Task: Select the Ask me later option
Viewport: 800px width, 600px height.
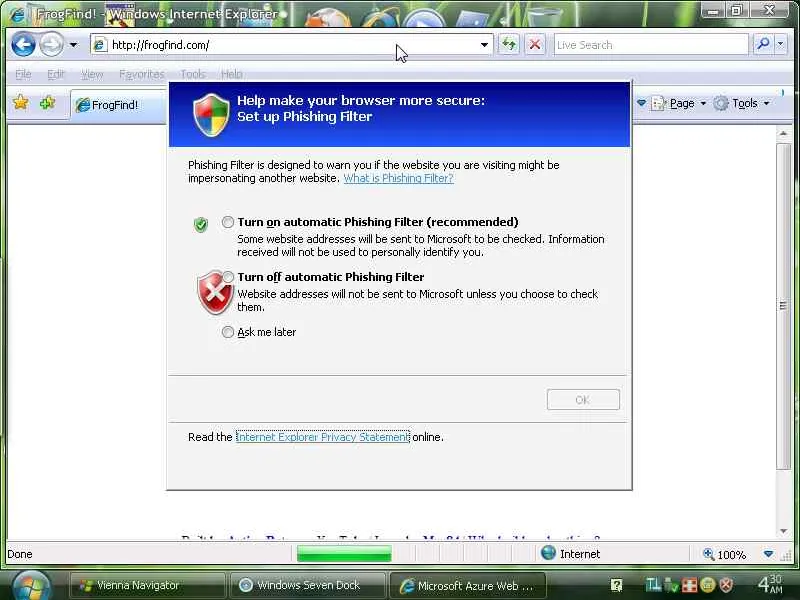Action: tap(228, 332)
